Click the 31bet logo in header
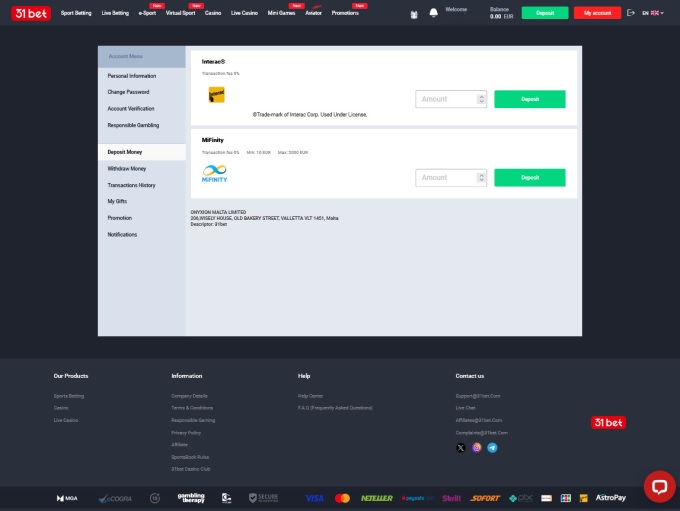This screenshot has width=680, height=511. 27,13
